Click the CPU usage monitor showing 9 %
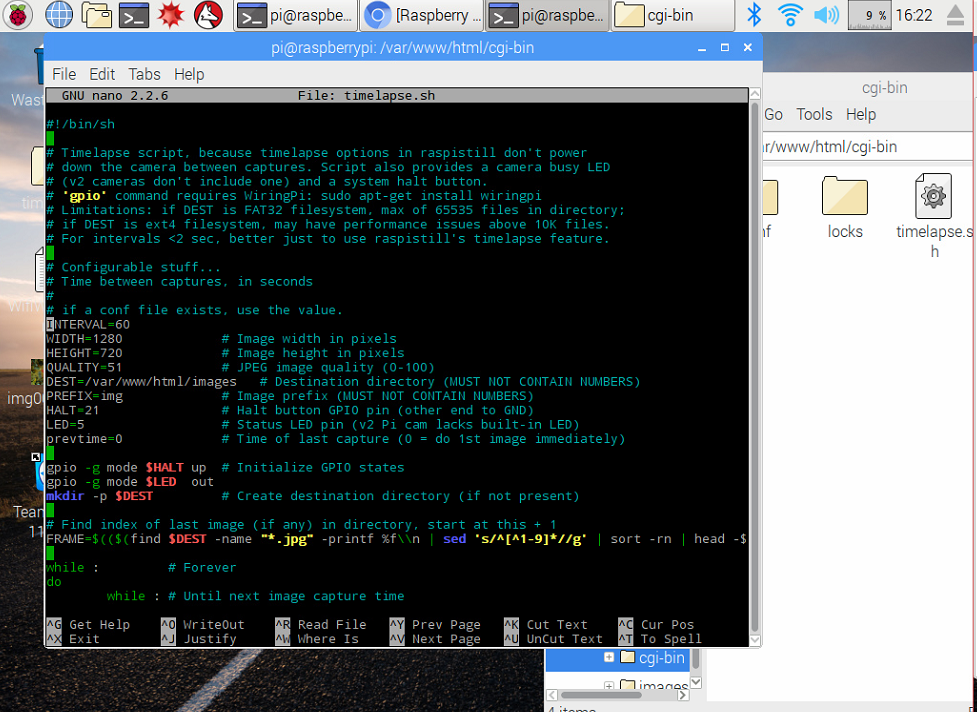 (869, 16)
